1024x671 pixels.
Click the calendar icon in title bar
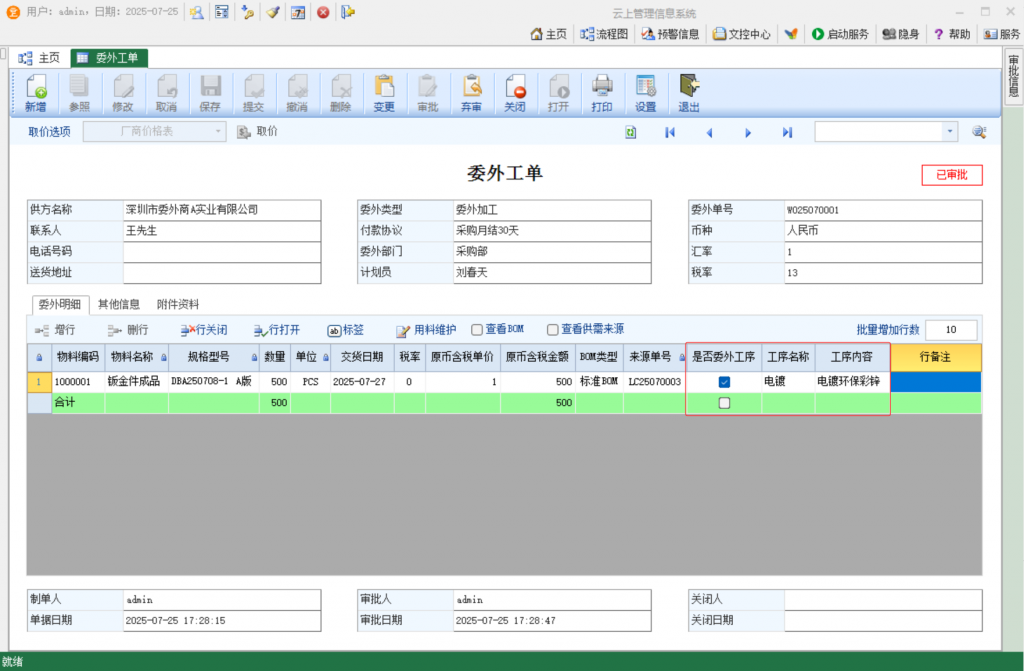coord(298,12)
